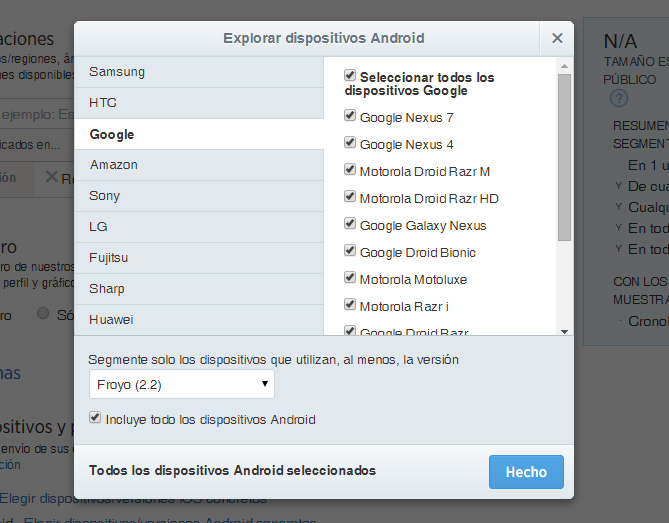Image resolution: width=669 pixels, height=523 pixels.
Task: Uncheck Incluye todo los dispositivos Android
Action: 95,417
